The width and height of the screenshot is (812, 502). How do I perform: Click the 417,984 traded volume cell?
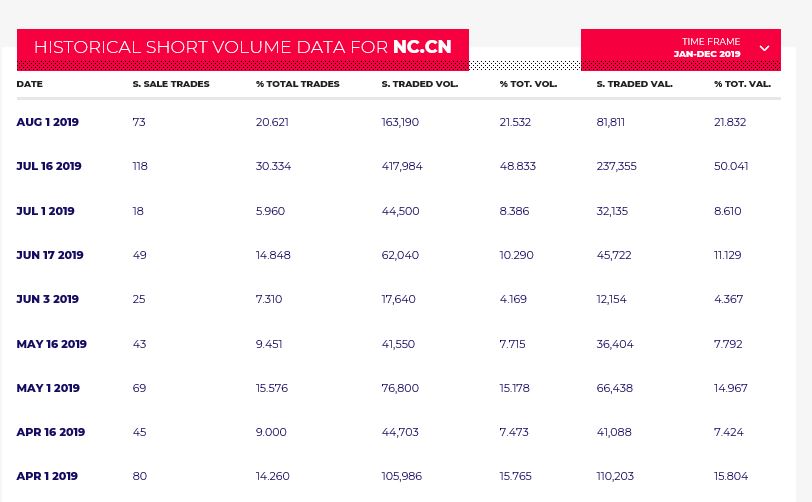tap(402, 166)
